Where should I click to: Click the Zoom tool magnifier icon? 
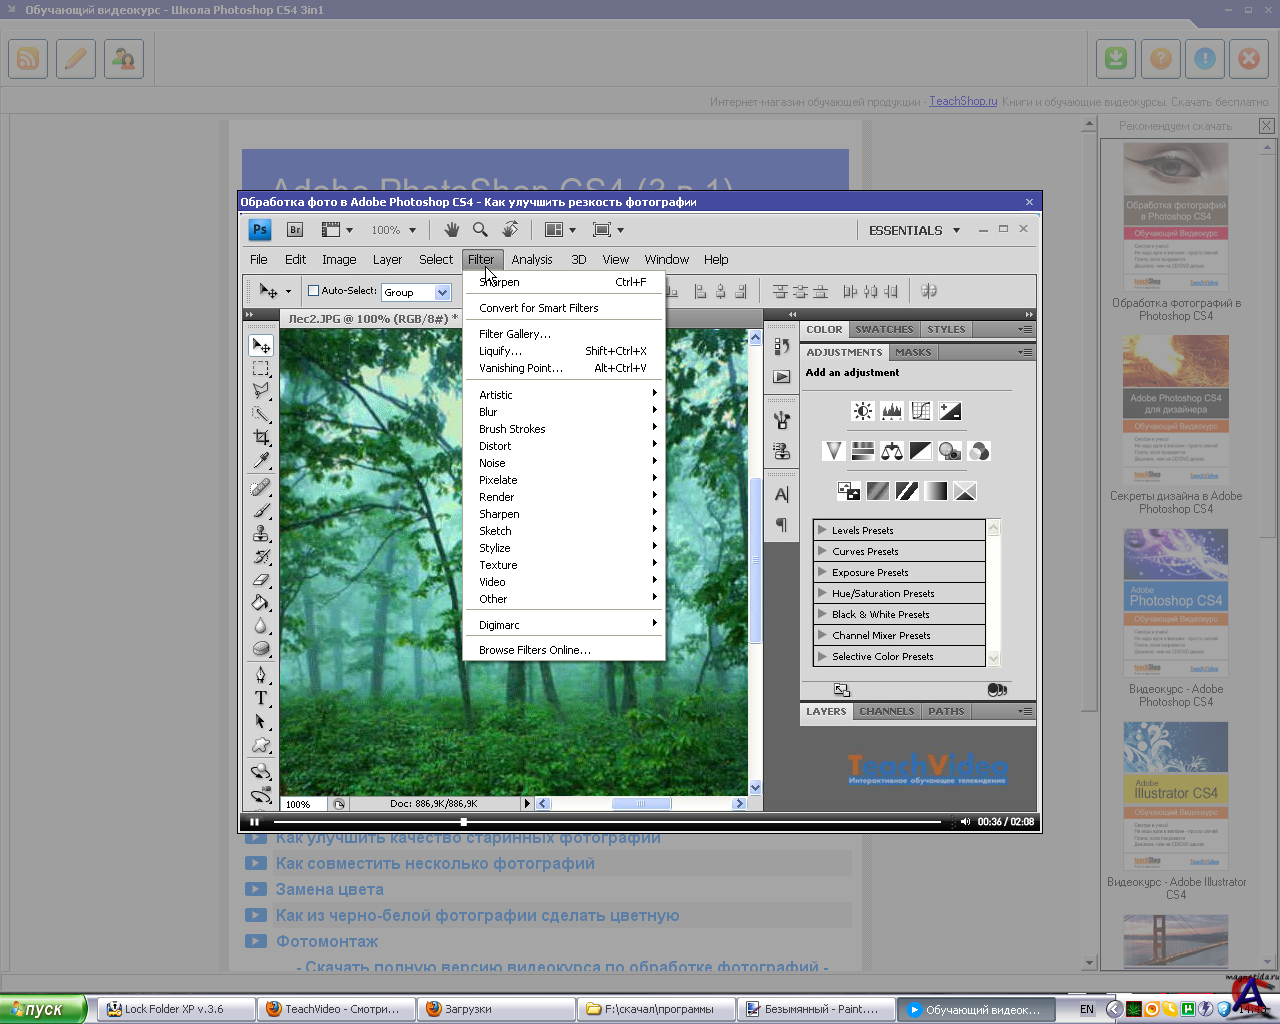[x=480, y=230]
